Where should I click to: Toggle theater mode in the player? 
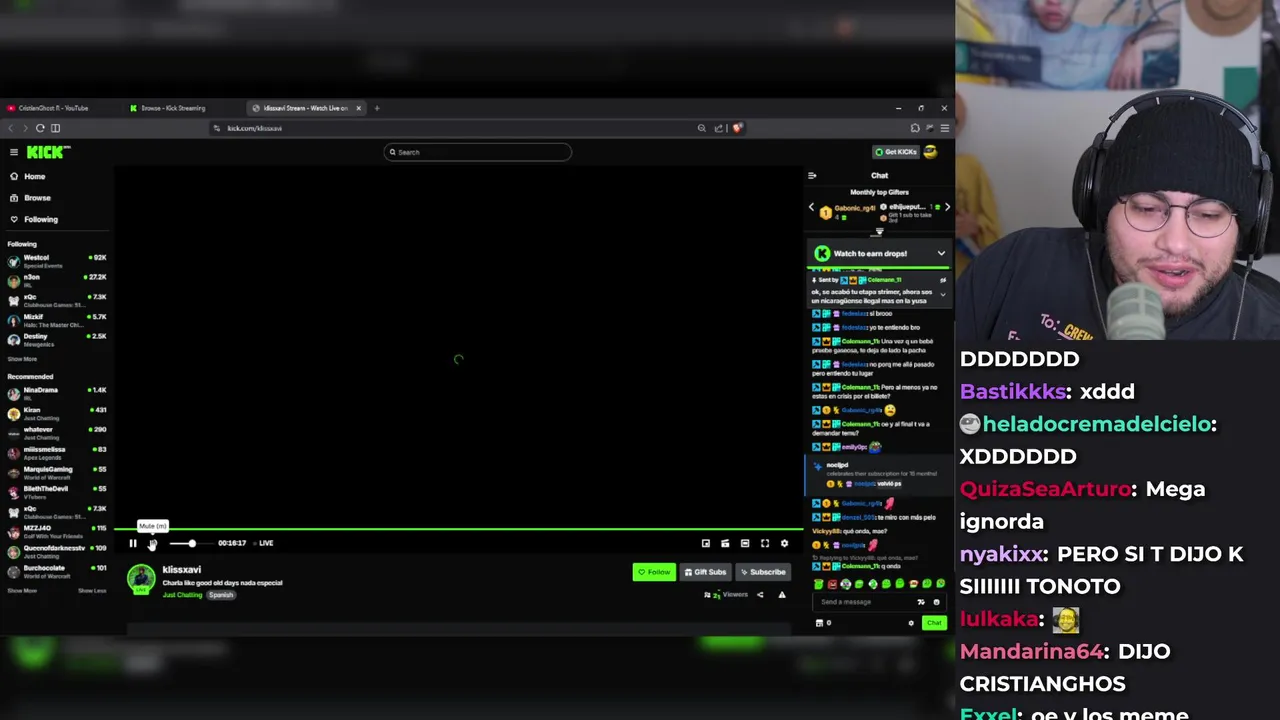click(745, 543)
